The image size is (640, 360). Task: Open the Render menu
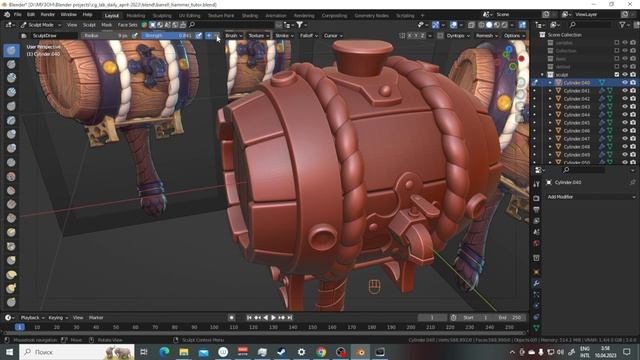(x=47, y=14)
